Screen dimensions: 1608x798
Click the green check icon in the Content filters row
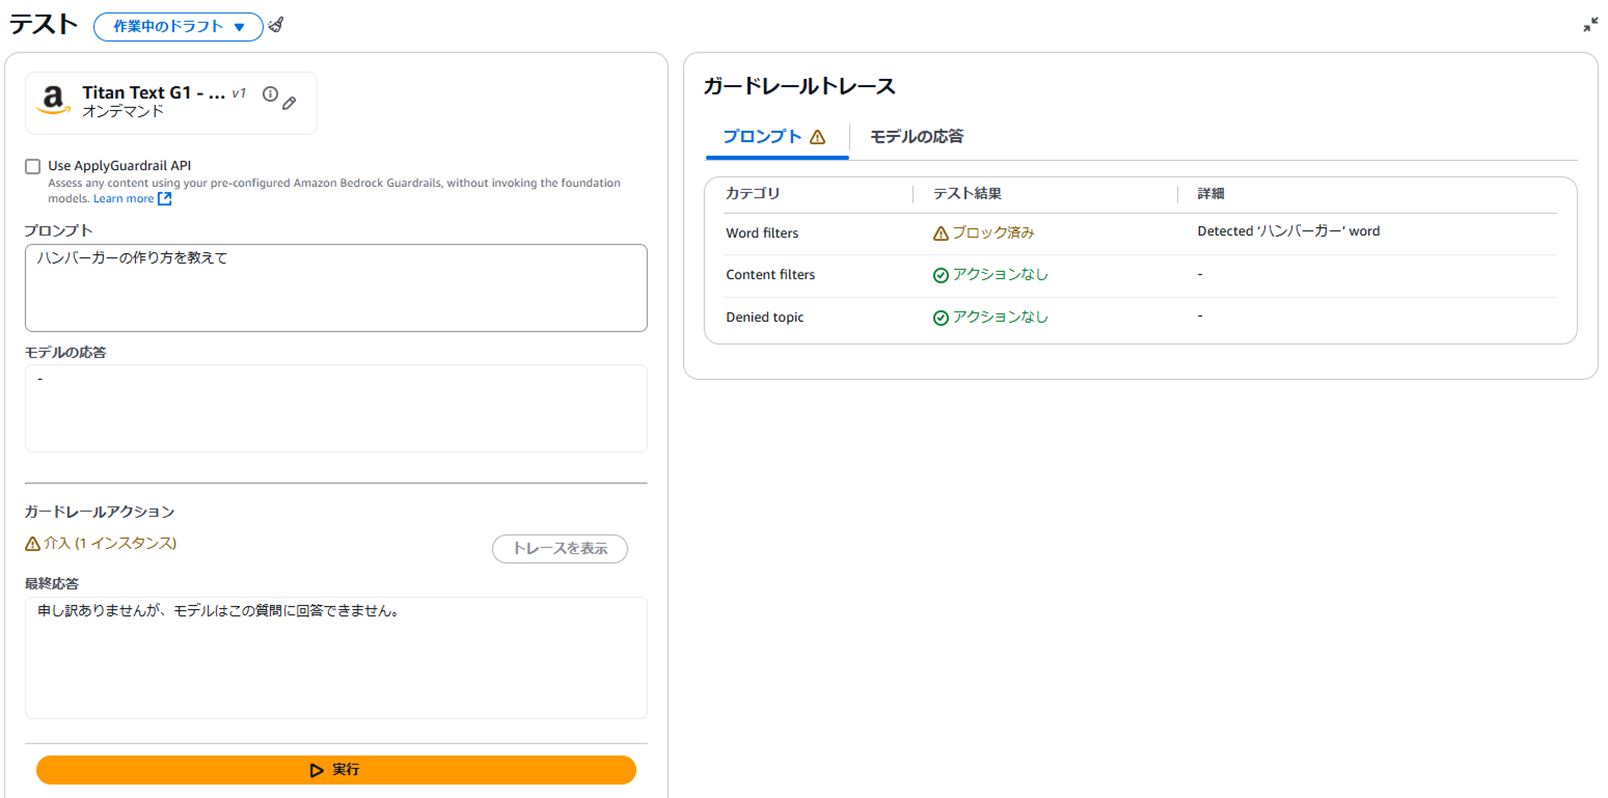coord(940,275)
